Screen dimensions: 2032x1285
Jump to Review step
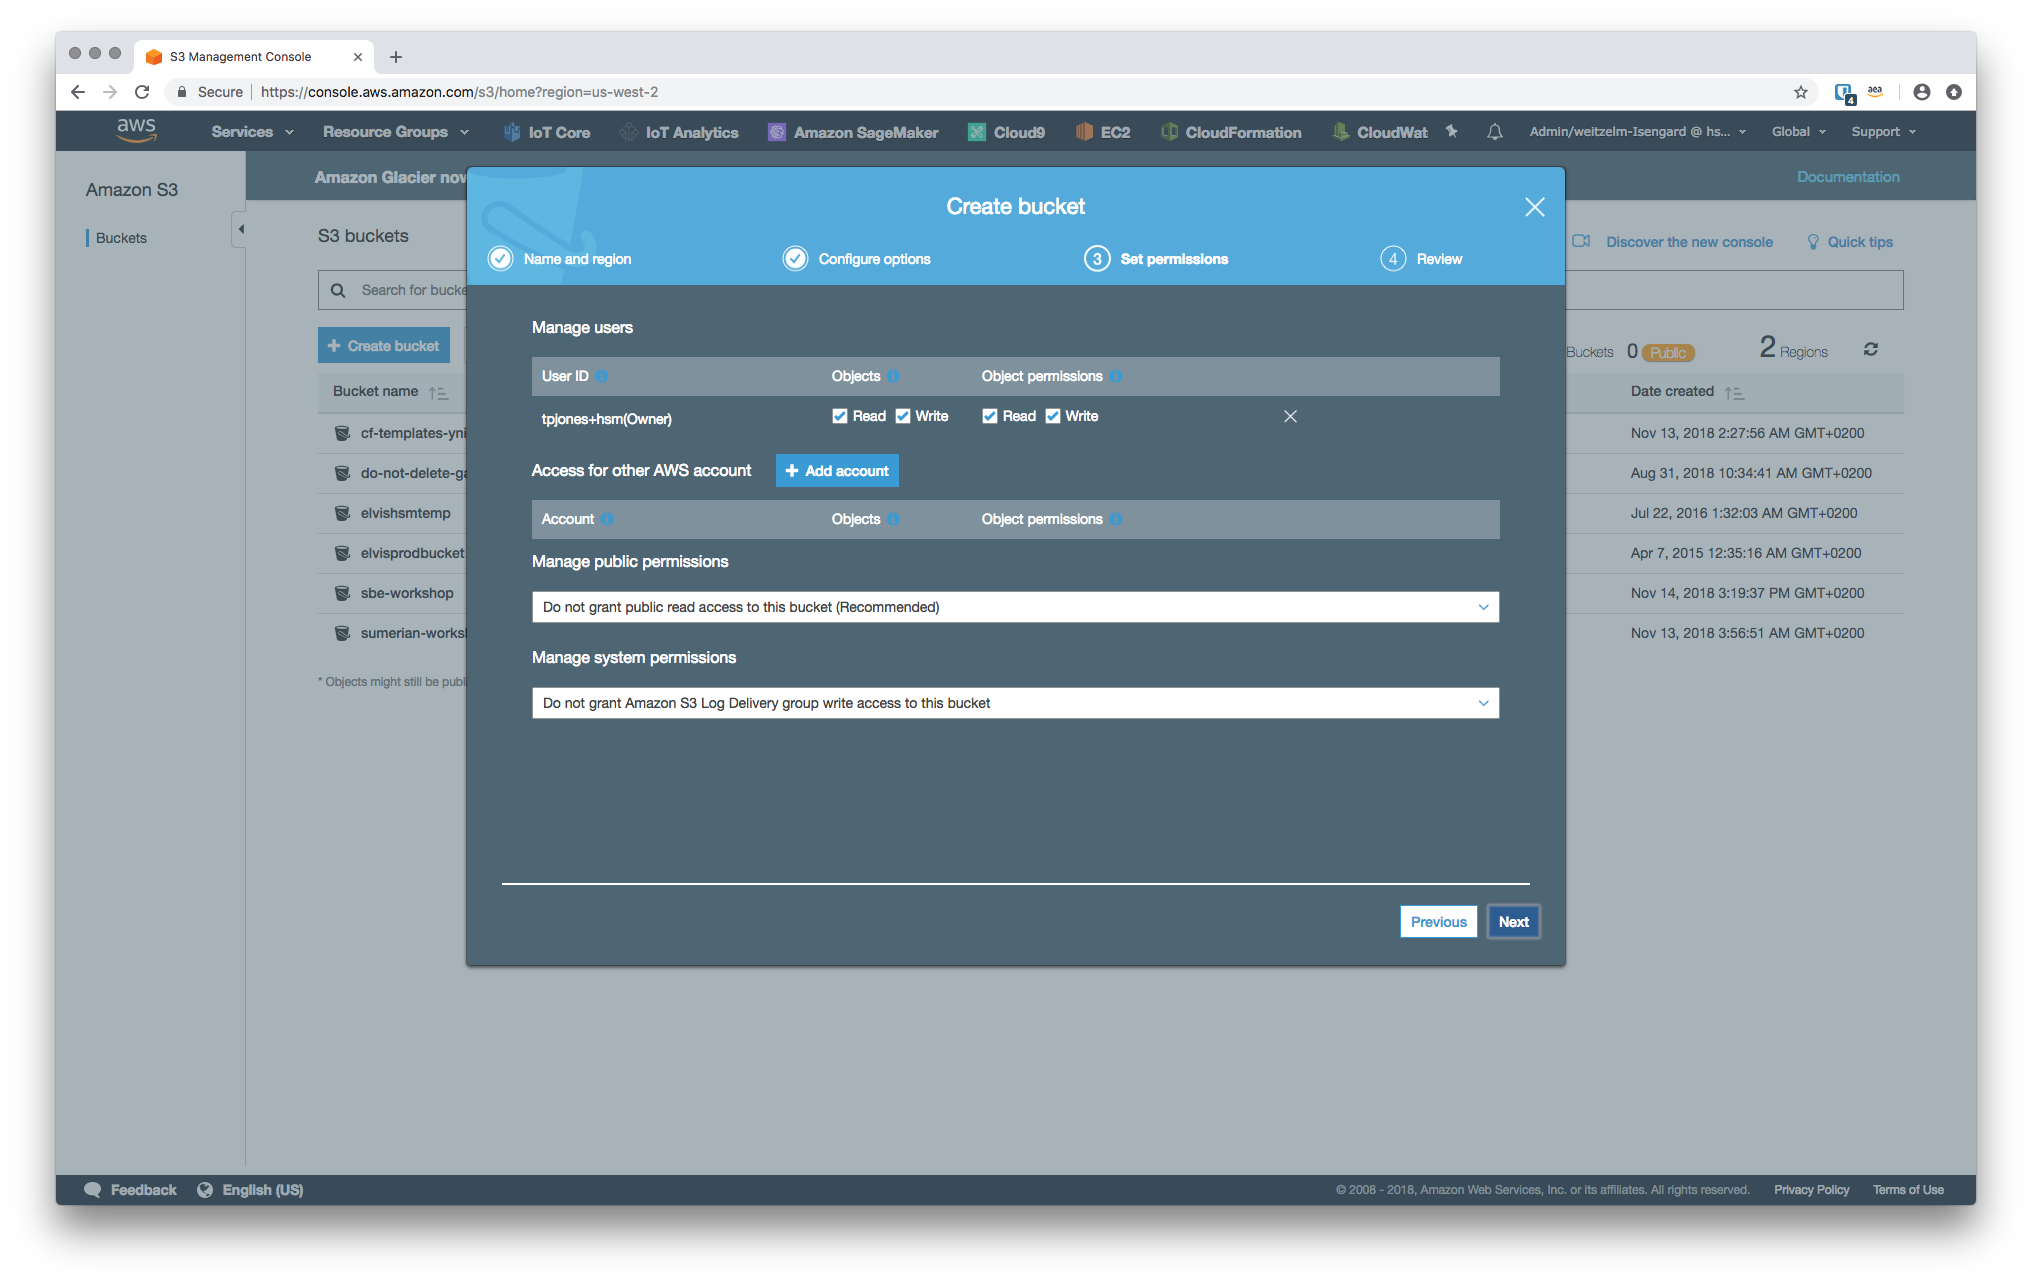point(1421,259)
